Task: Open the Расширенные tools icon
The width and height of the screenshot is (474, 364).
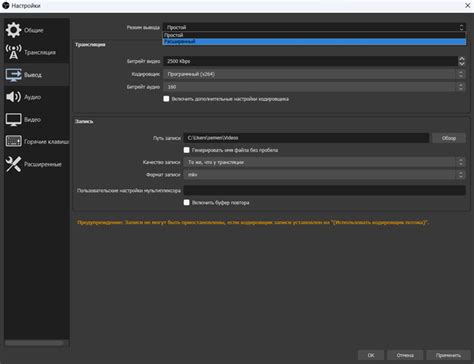Action: click(x=13, y=164)
